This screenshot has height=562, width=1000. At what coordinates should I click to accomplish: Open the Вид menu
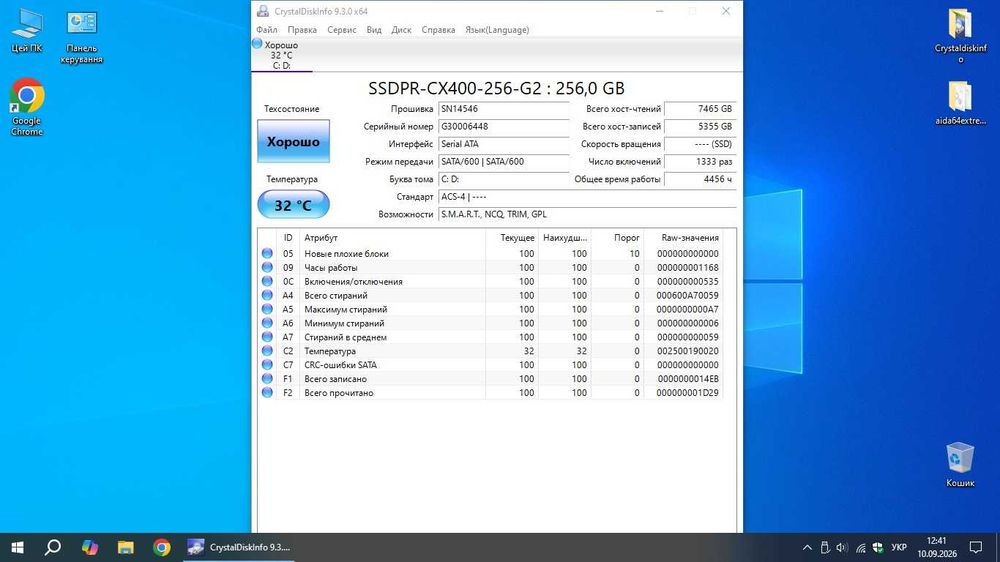click(x=374, y=29)
